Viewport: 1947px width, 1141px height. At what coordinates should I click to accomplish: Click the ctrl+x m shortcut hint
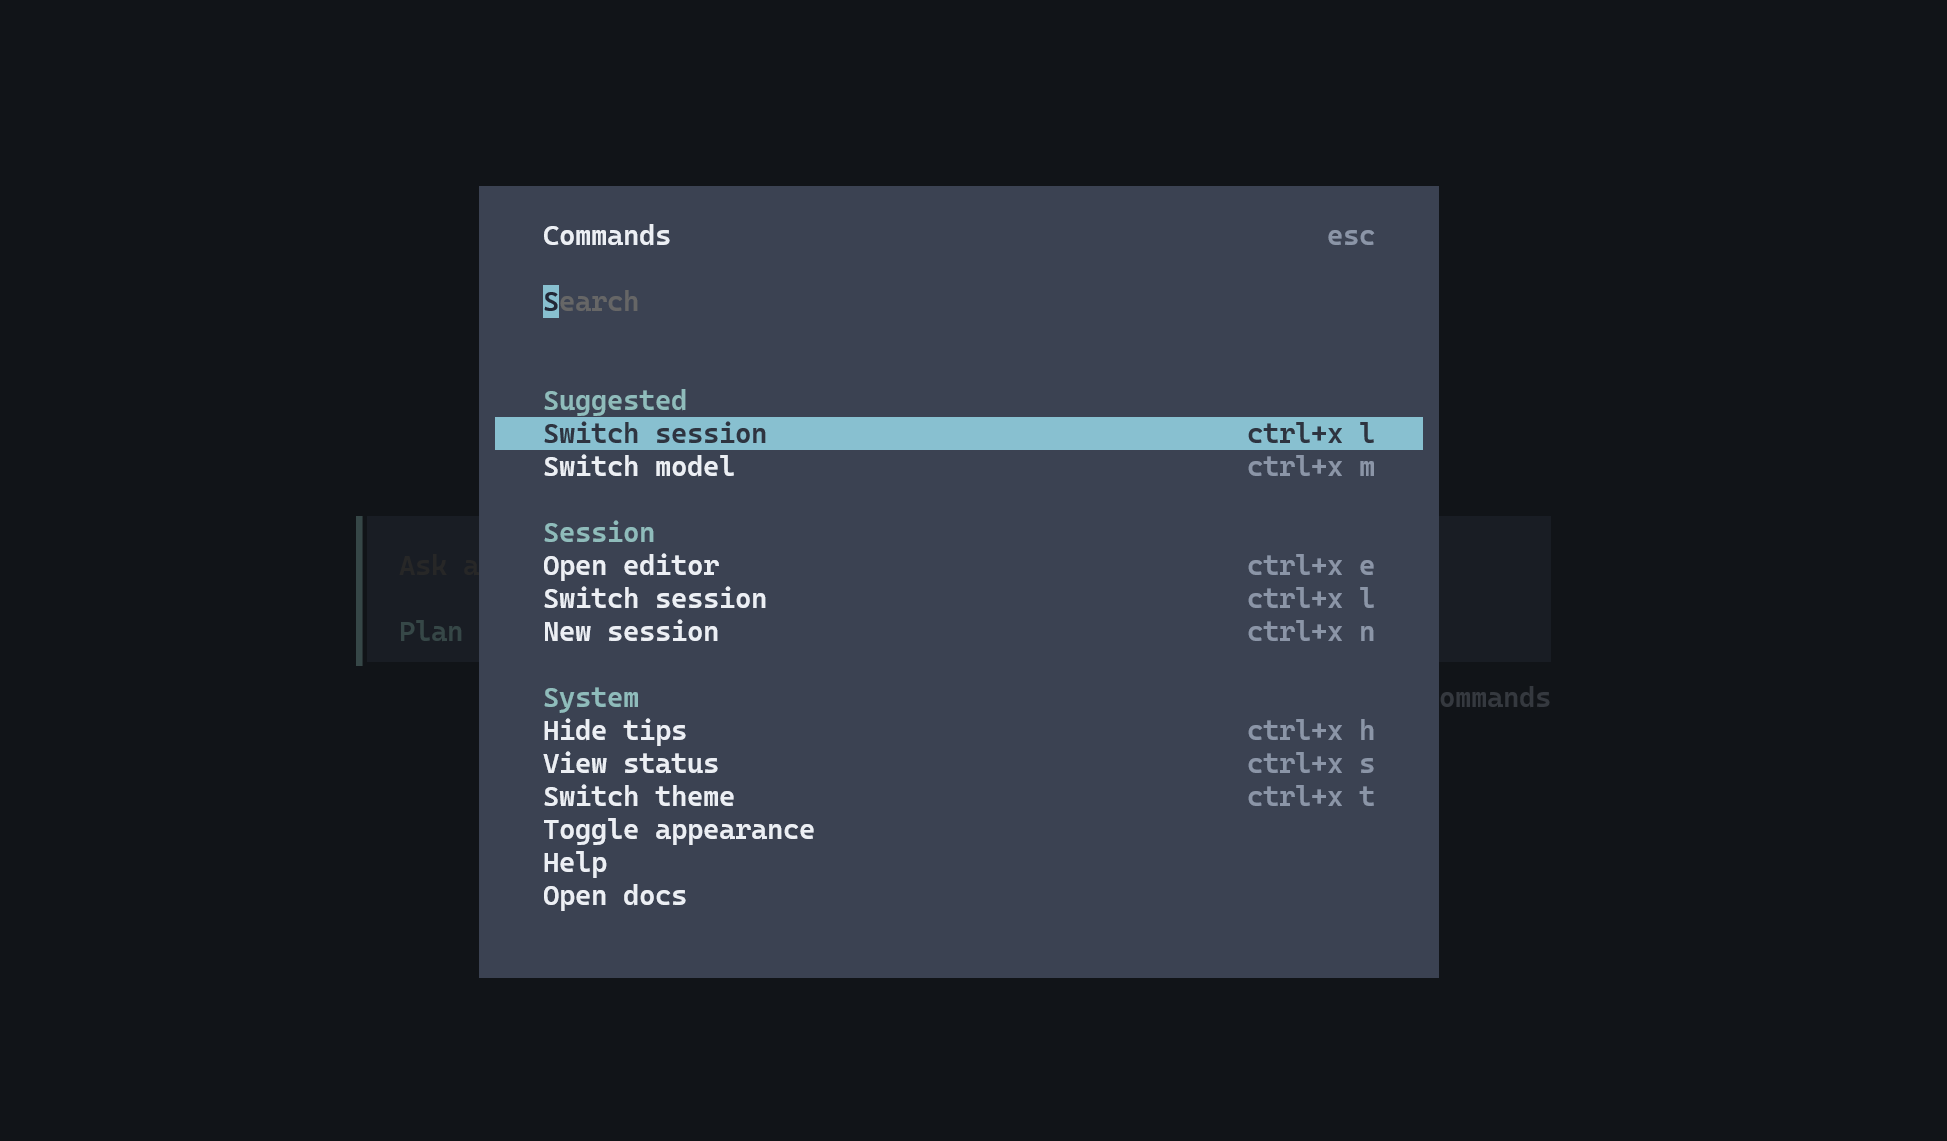pos(1310,467)
